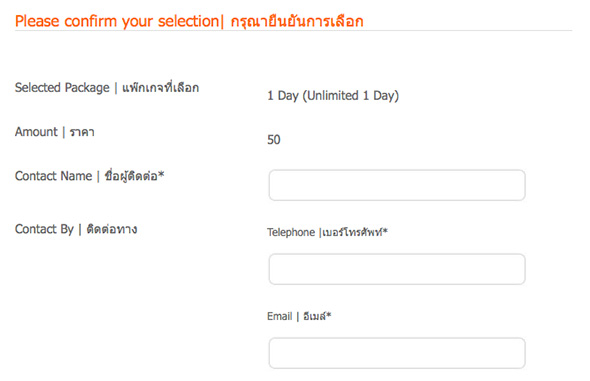Focus the Telephone number text box
The image size is (590, 381).
click(x=397, y=269)
